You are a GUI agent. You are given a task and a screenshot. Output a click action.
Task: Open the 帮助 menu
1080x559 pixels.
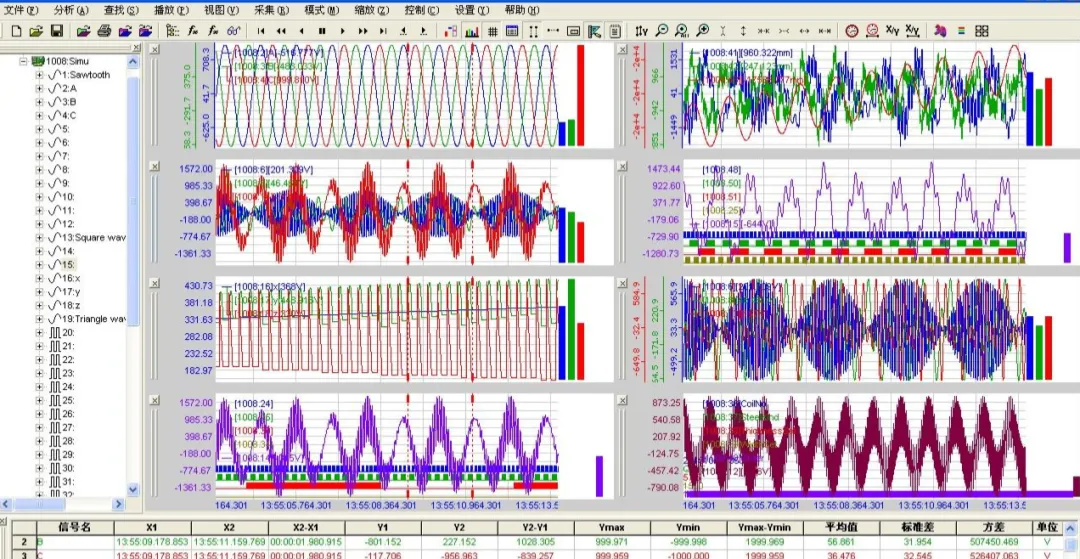coord(521,10)
